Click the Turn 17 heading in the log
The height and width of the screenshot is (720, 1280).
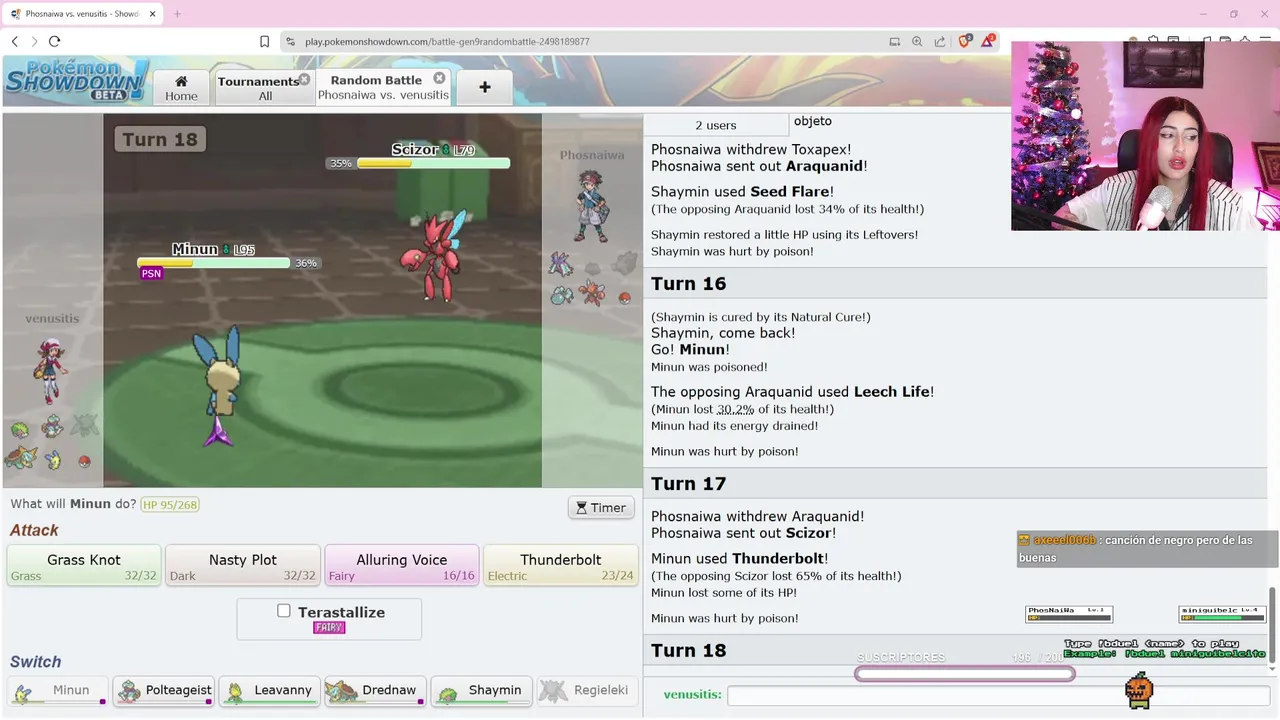[x=689, y=483]
